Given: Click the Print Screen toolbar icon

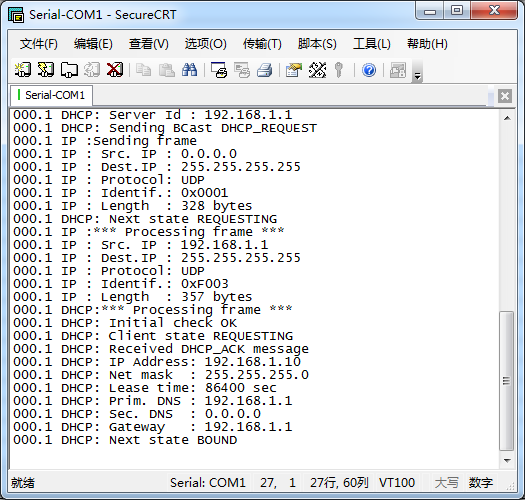Looking at the screenshot, I should [x=219, y=70].
